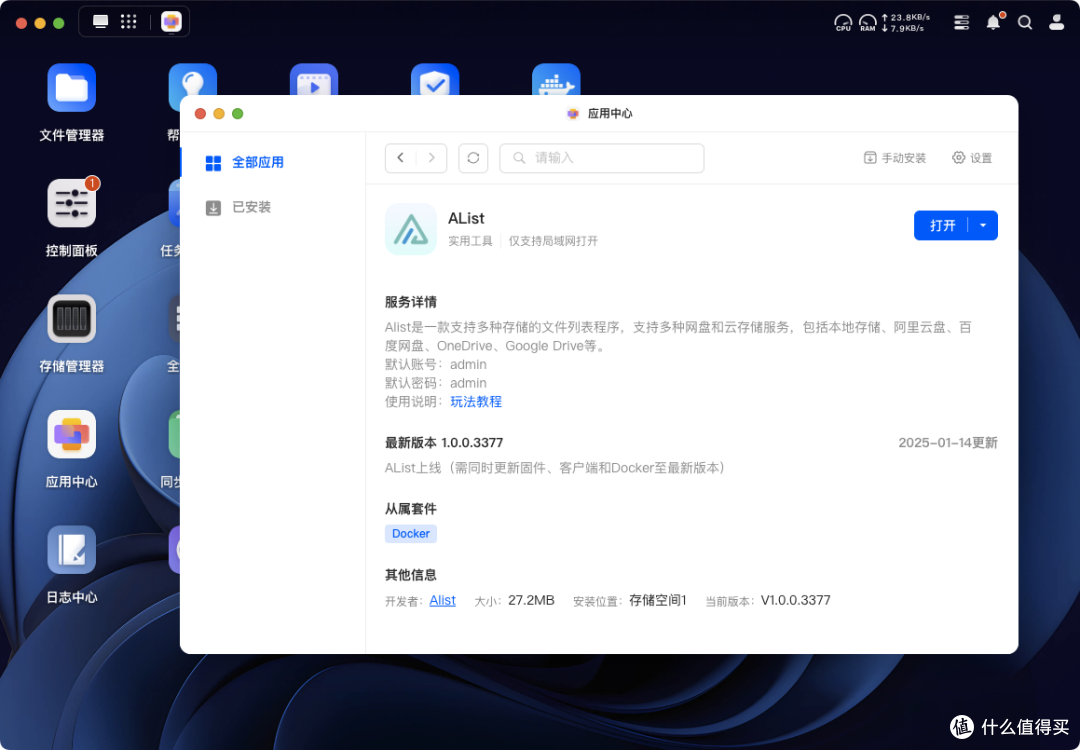Click the 最新版本 1.0.0.3377 heading
1080x750 pixels.
tap(444, 443)
